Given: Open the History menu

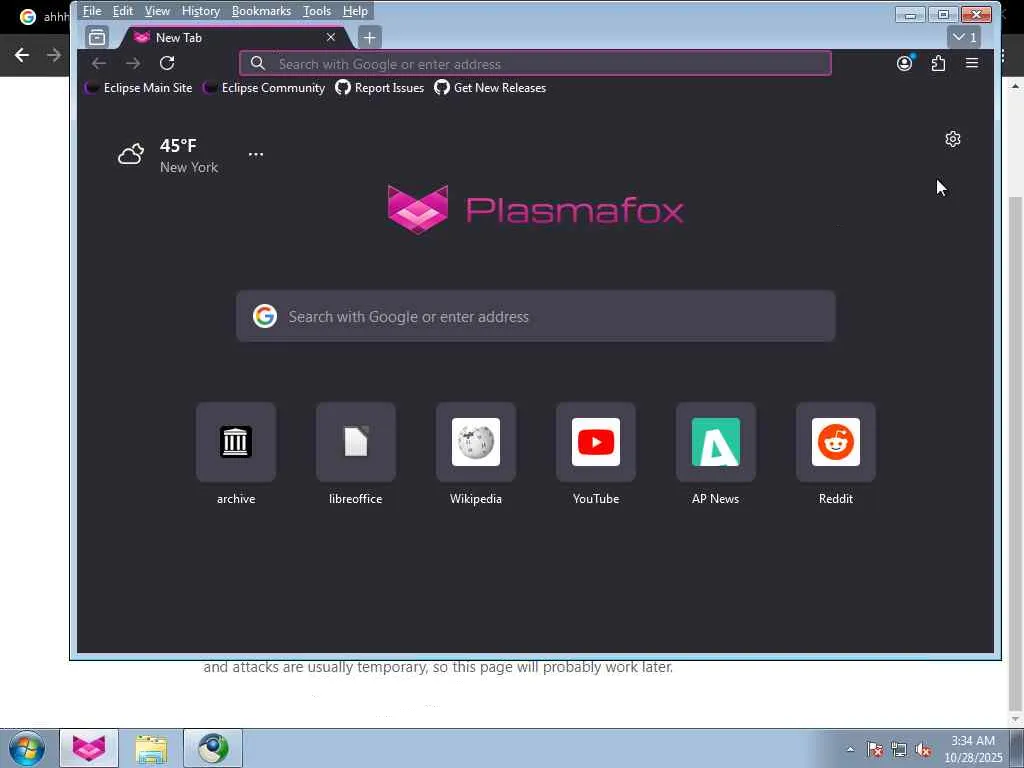Looking at the screenshot, I should point(200,11).
